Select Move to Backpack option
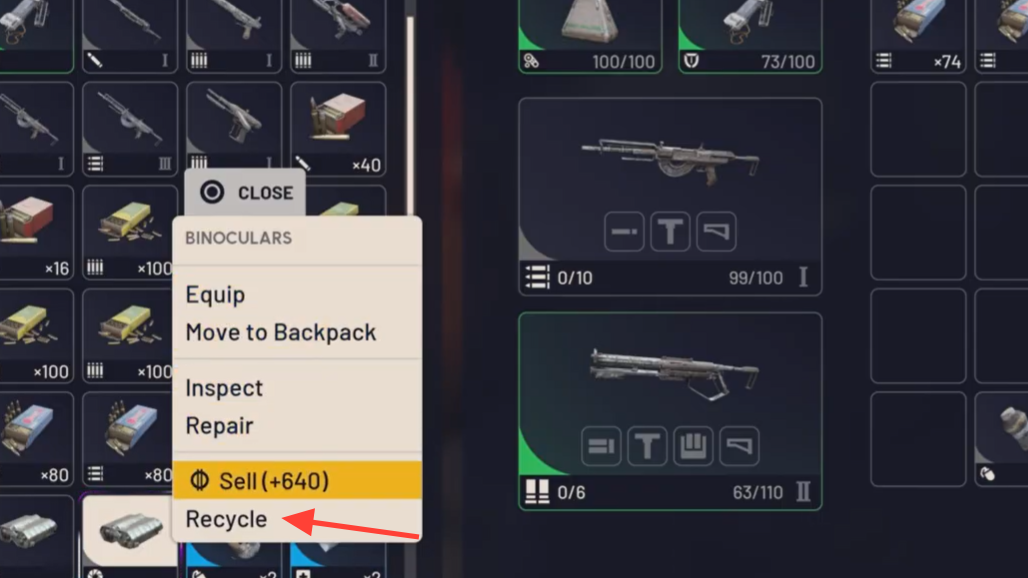1028x578 pixels. point(281,332)
